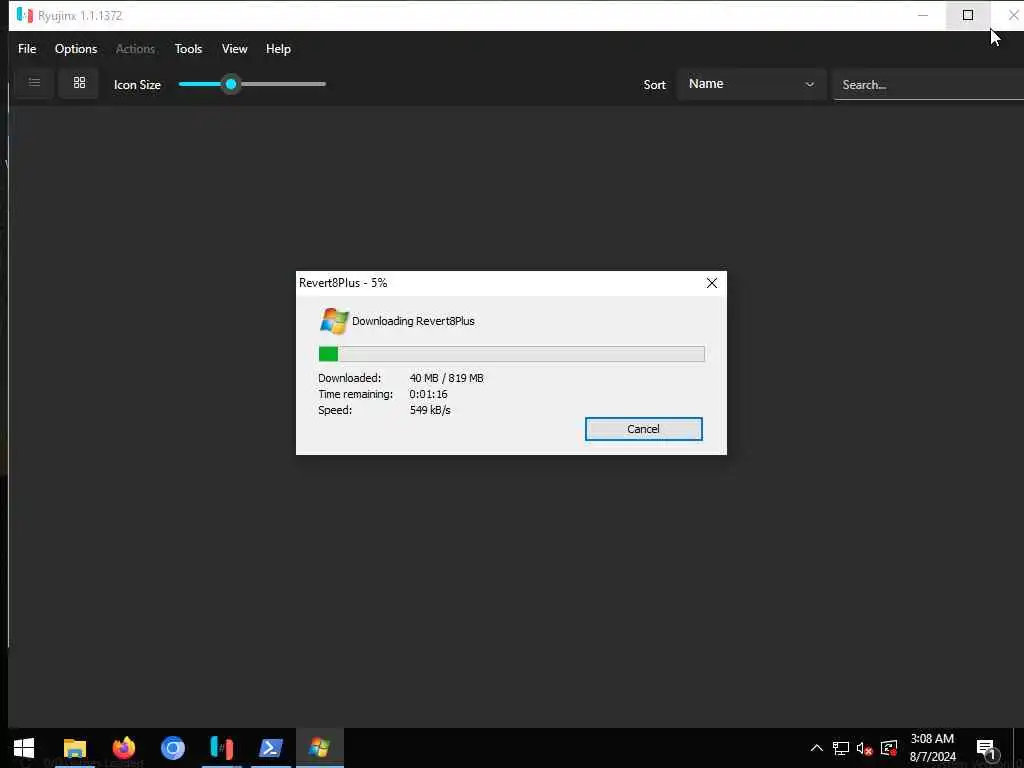The image size is (1024, 768).
Task: Open the Tools menu
Action: 188,49
